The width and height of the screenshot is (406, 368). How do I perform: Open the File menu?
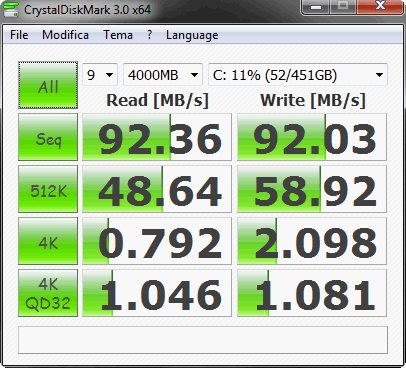(19, 35)
